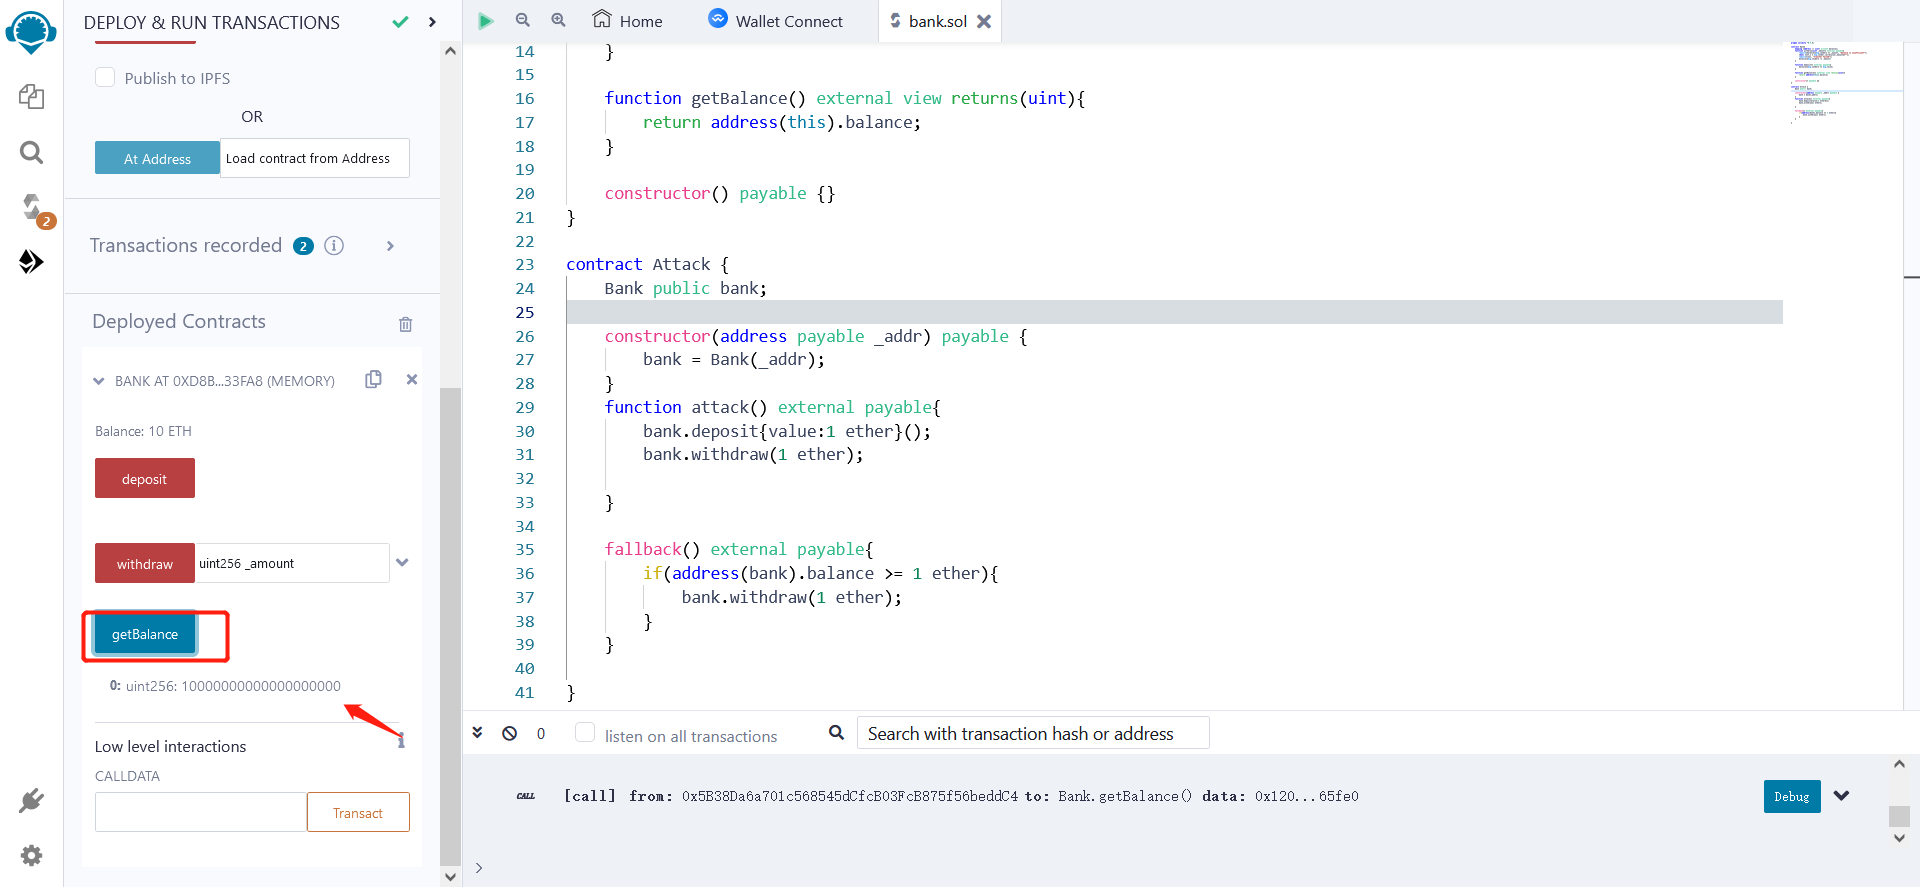This screenshot has width=1920, height=887.
Task: Click the 'contract Attack {' code line
Action: pos(647,264)
